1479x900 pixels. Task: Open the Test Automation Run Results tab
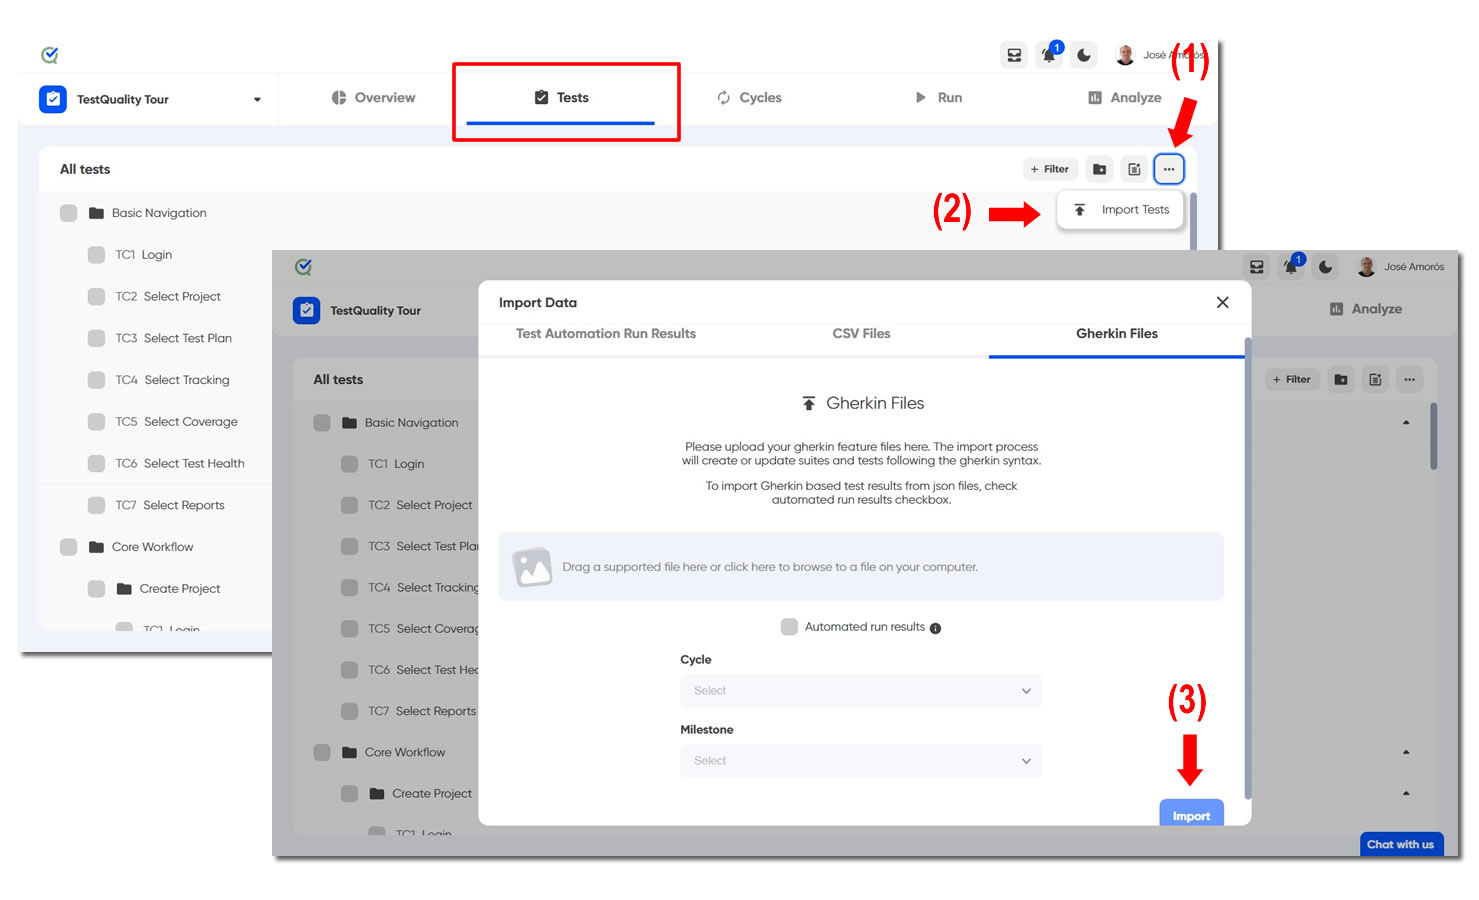click(x=605, y=334)
